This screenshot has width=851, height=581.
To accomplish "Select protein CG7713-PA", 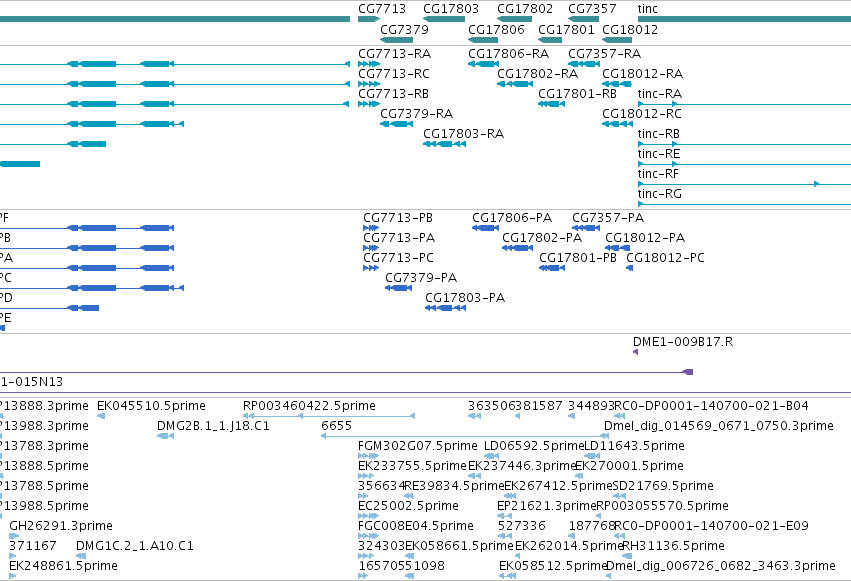I will 371,248.
